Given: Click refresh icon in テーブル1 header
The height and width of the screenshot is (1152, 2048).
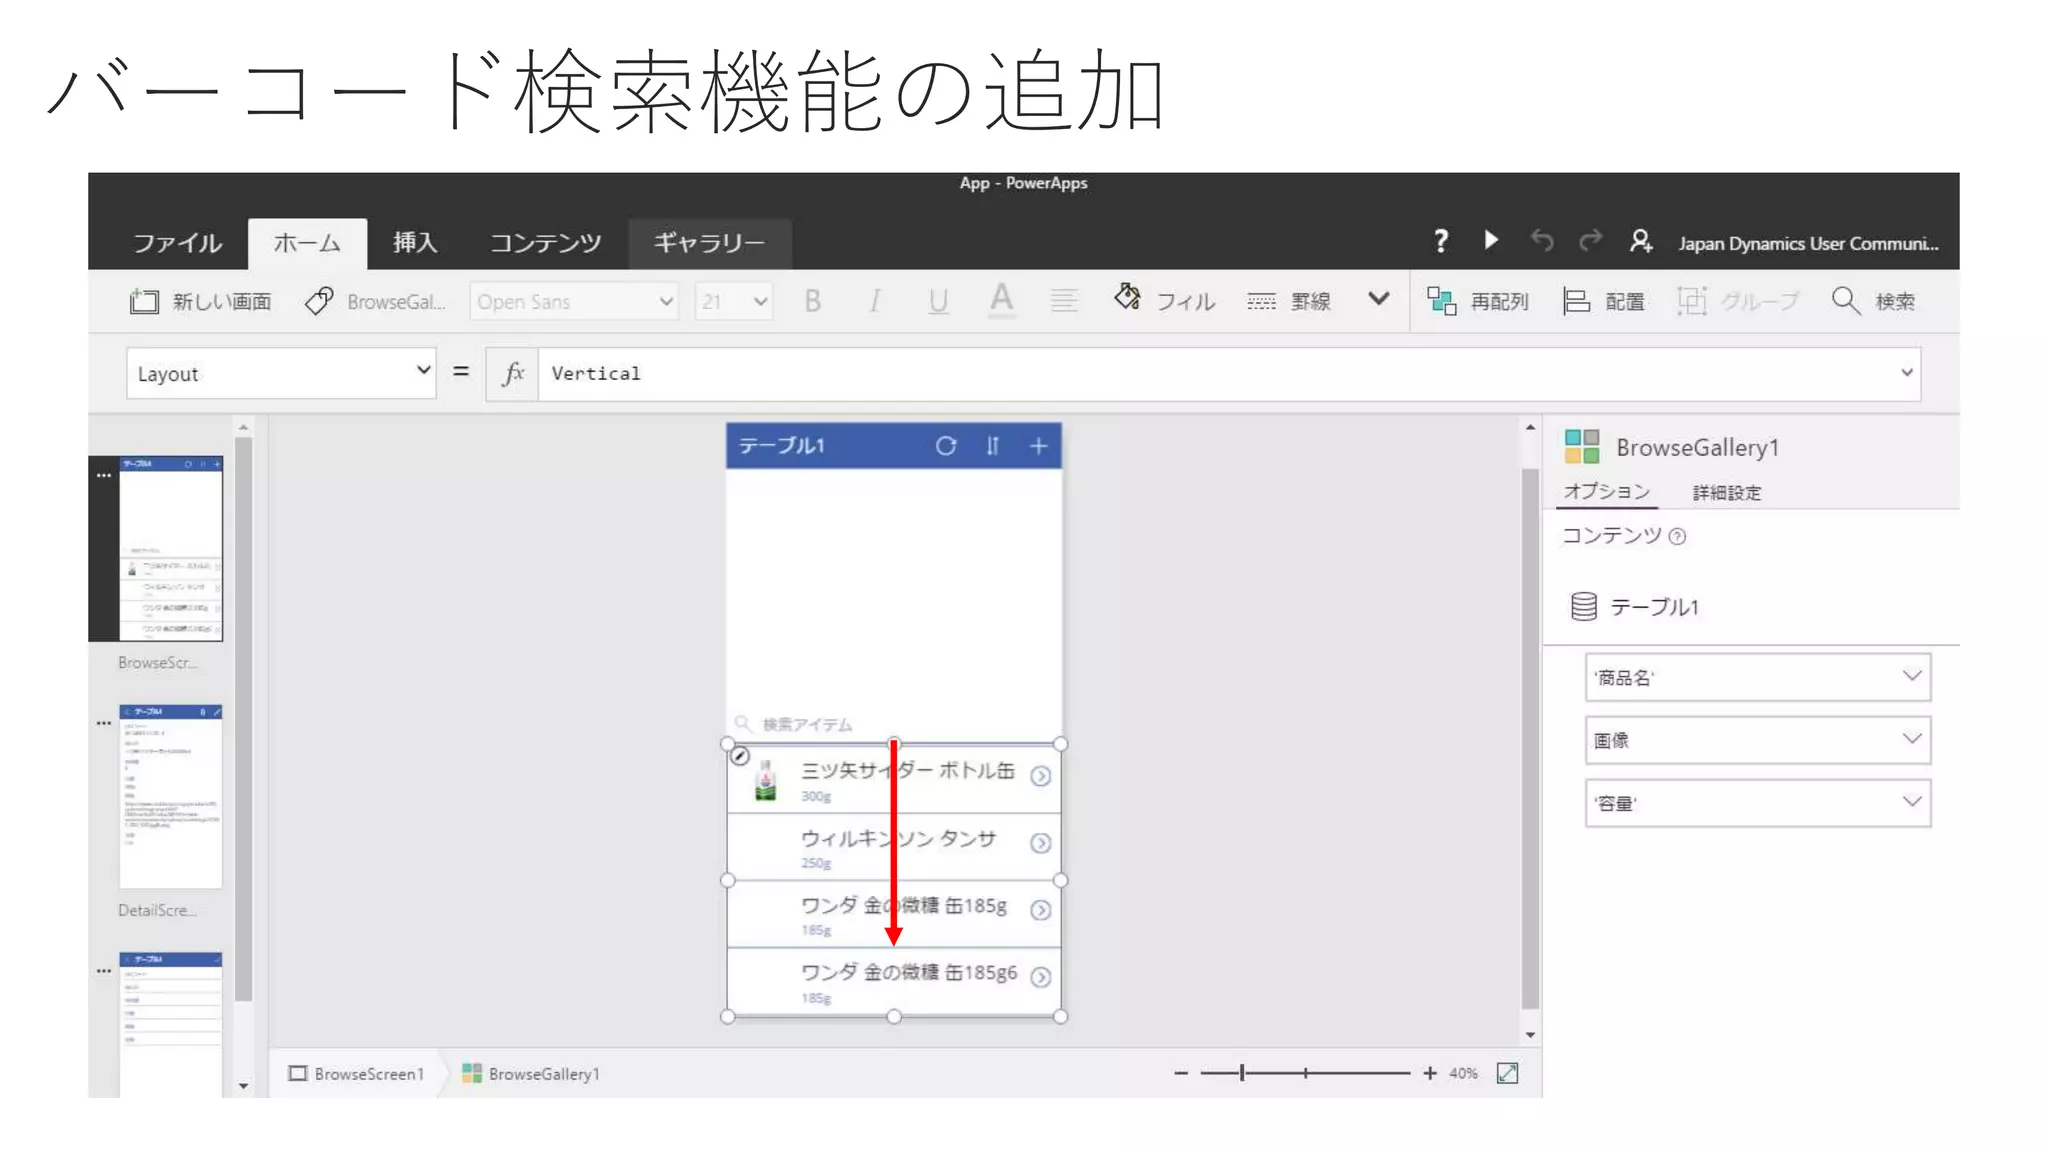Looking at the screenshot, I should (x=945, y=446).
